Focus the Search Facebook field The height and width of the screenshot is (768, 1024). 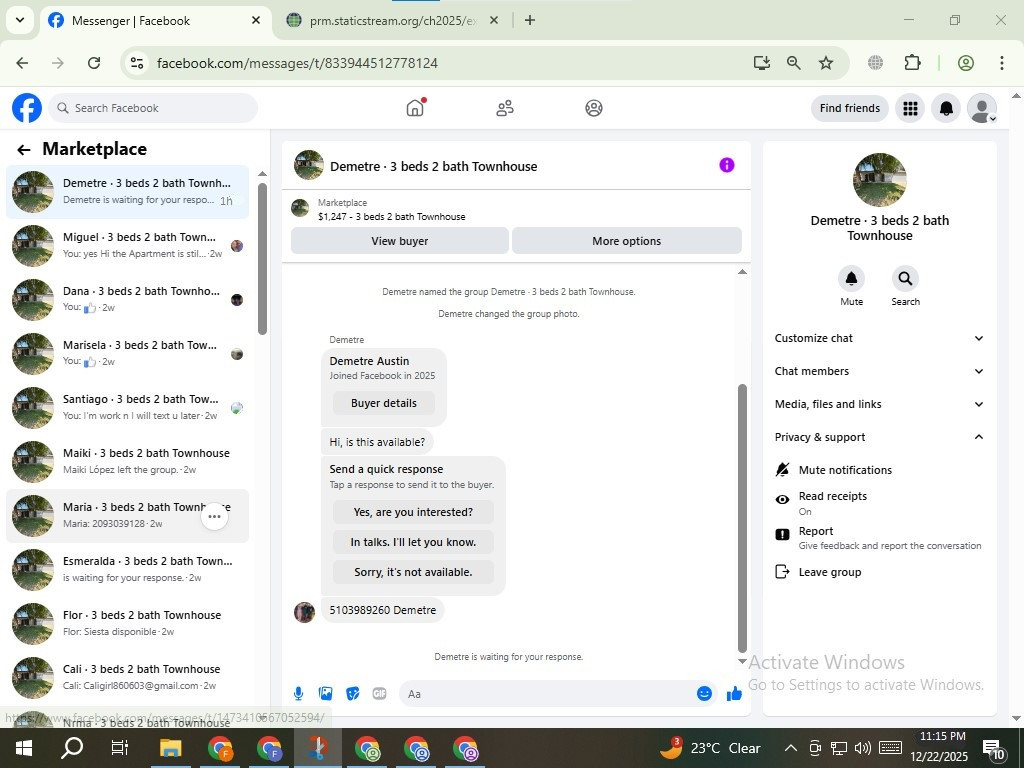click(153, 108)
